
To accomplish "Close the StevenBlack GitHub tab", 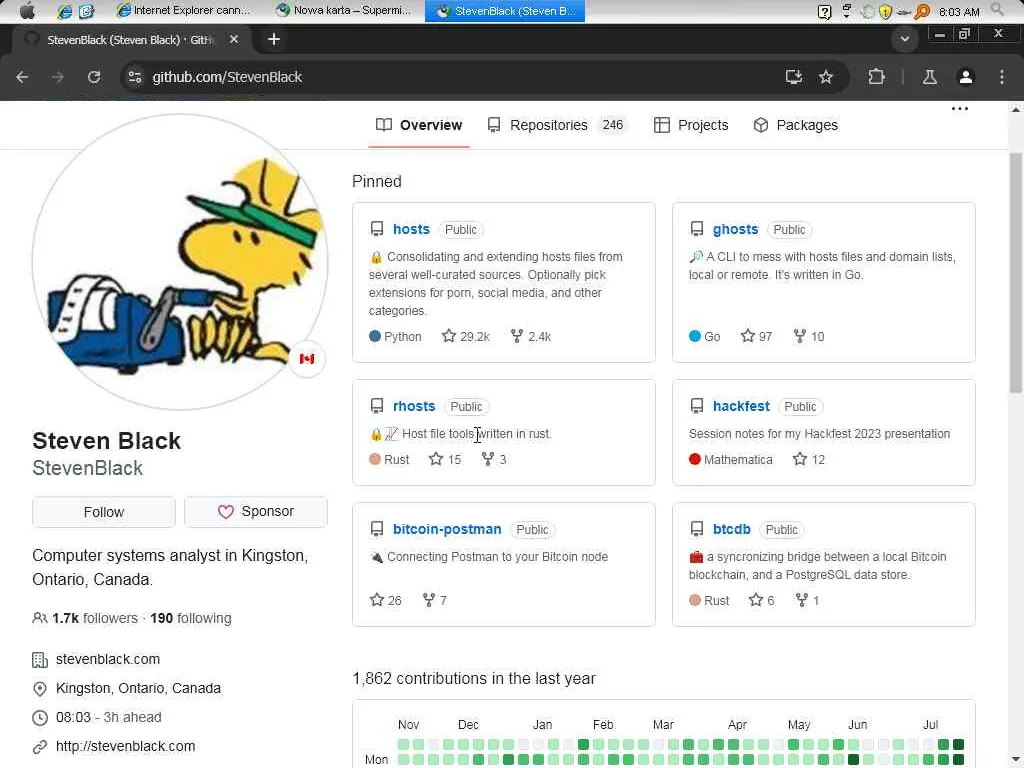I will tap(234, 40).
